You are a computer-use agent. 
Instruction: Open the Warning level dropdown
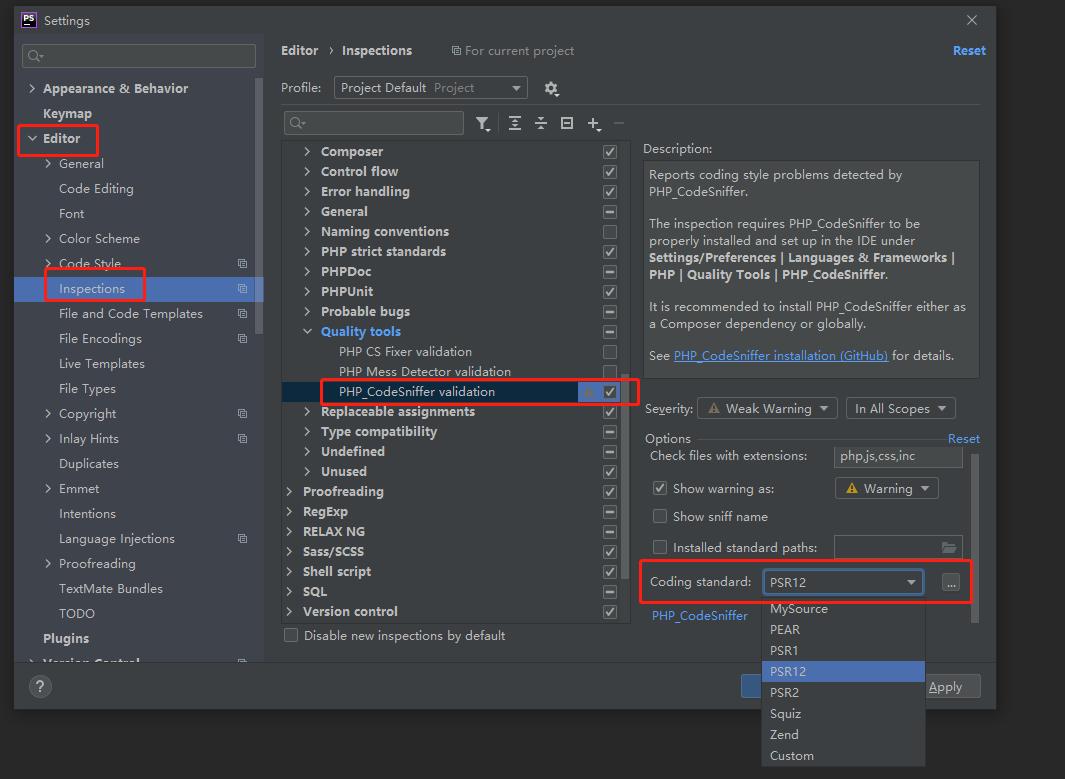click(886, 488)
